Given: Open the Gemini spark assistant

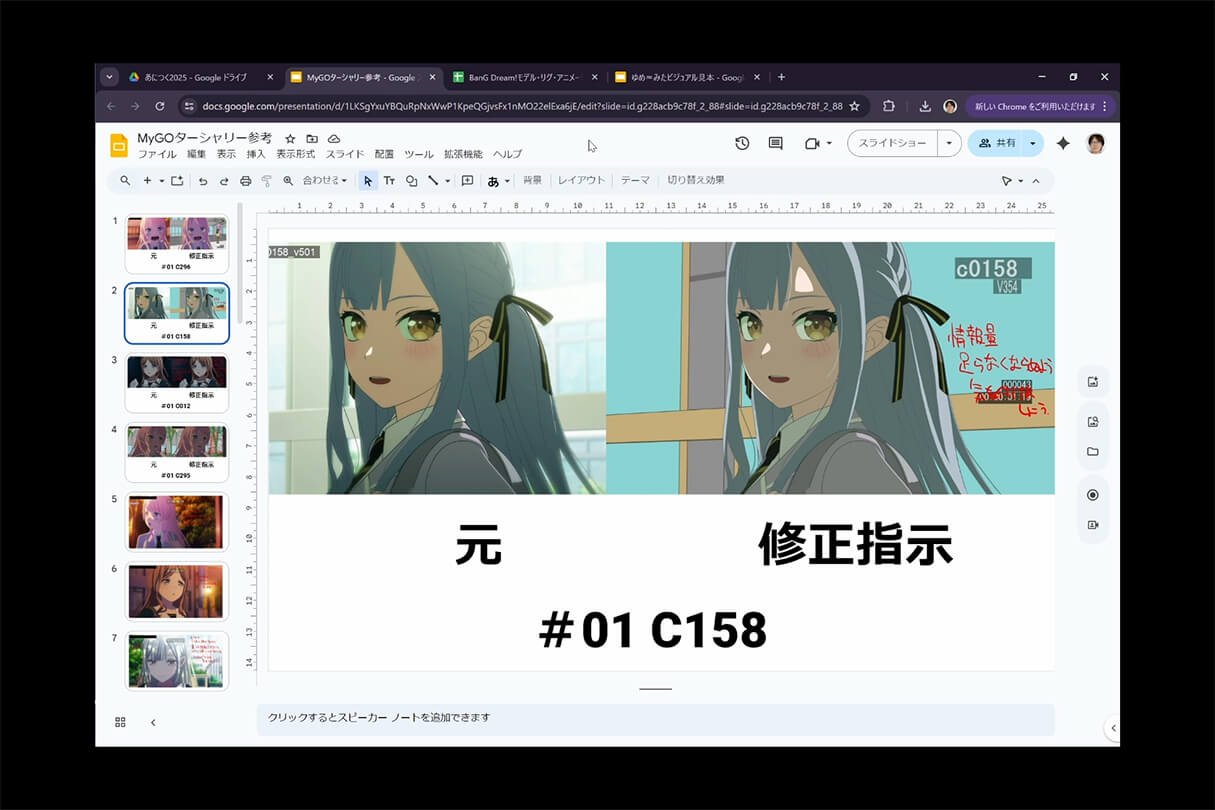Looking at the screenshot, I should [x=1064, y=143].
